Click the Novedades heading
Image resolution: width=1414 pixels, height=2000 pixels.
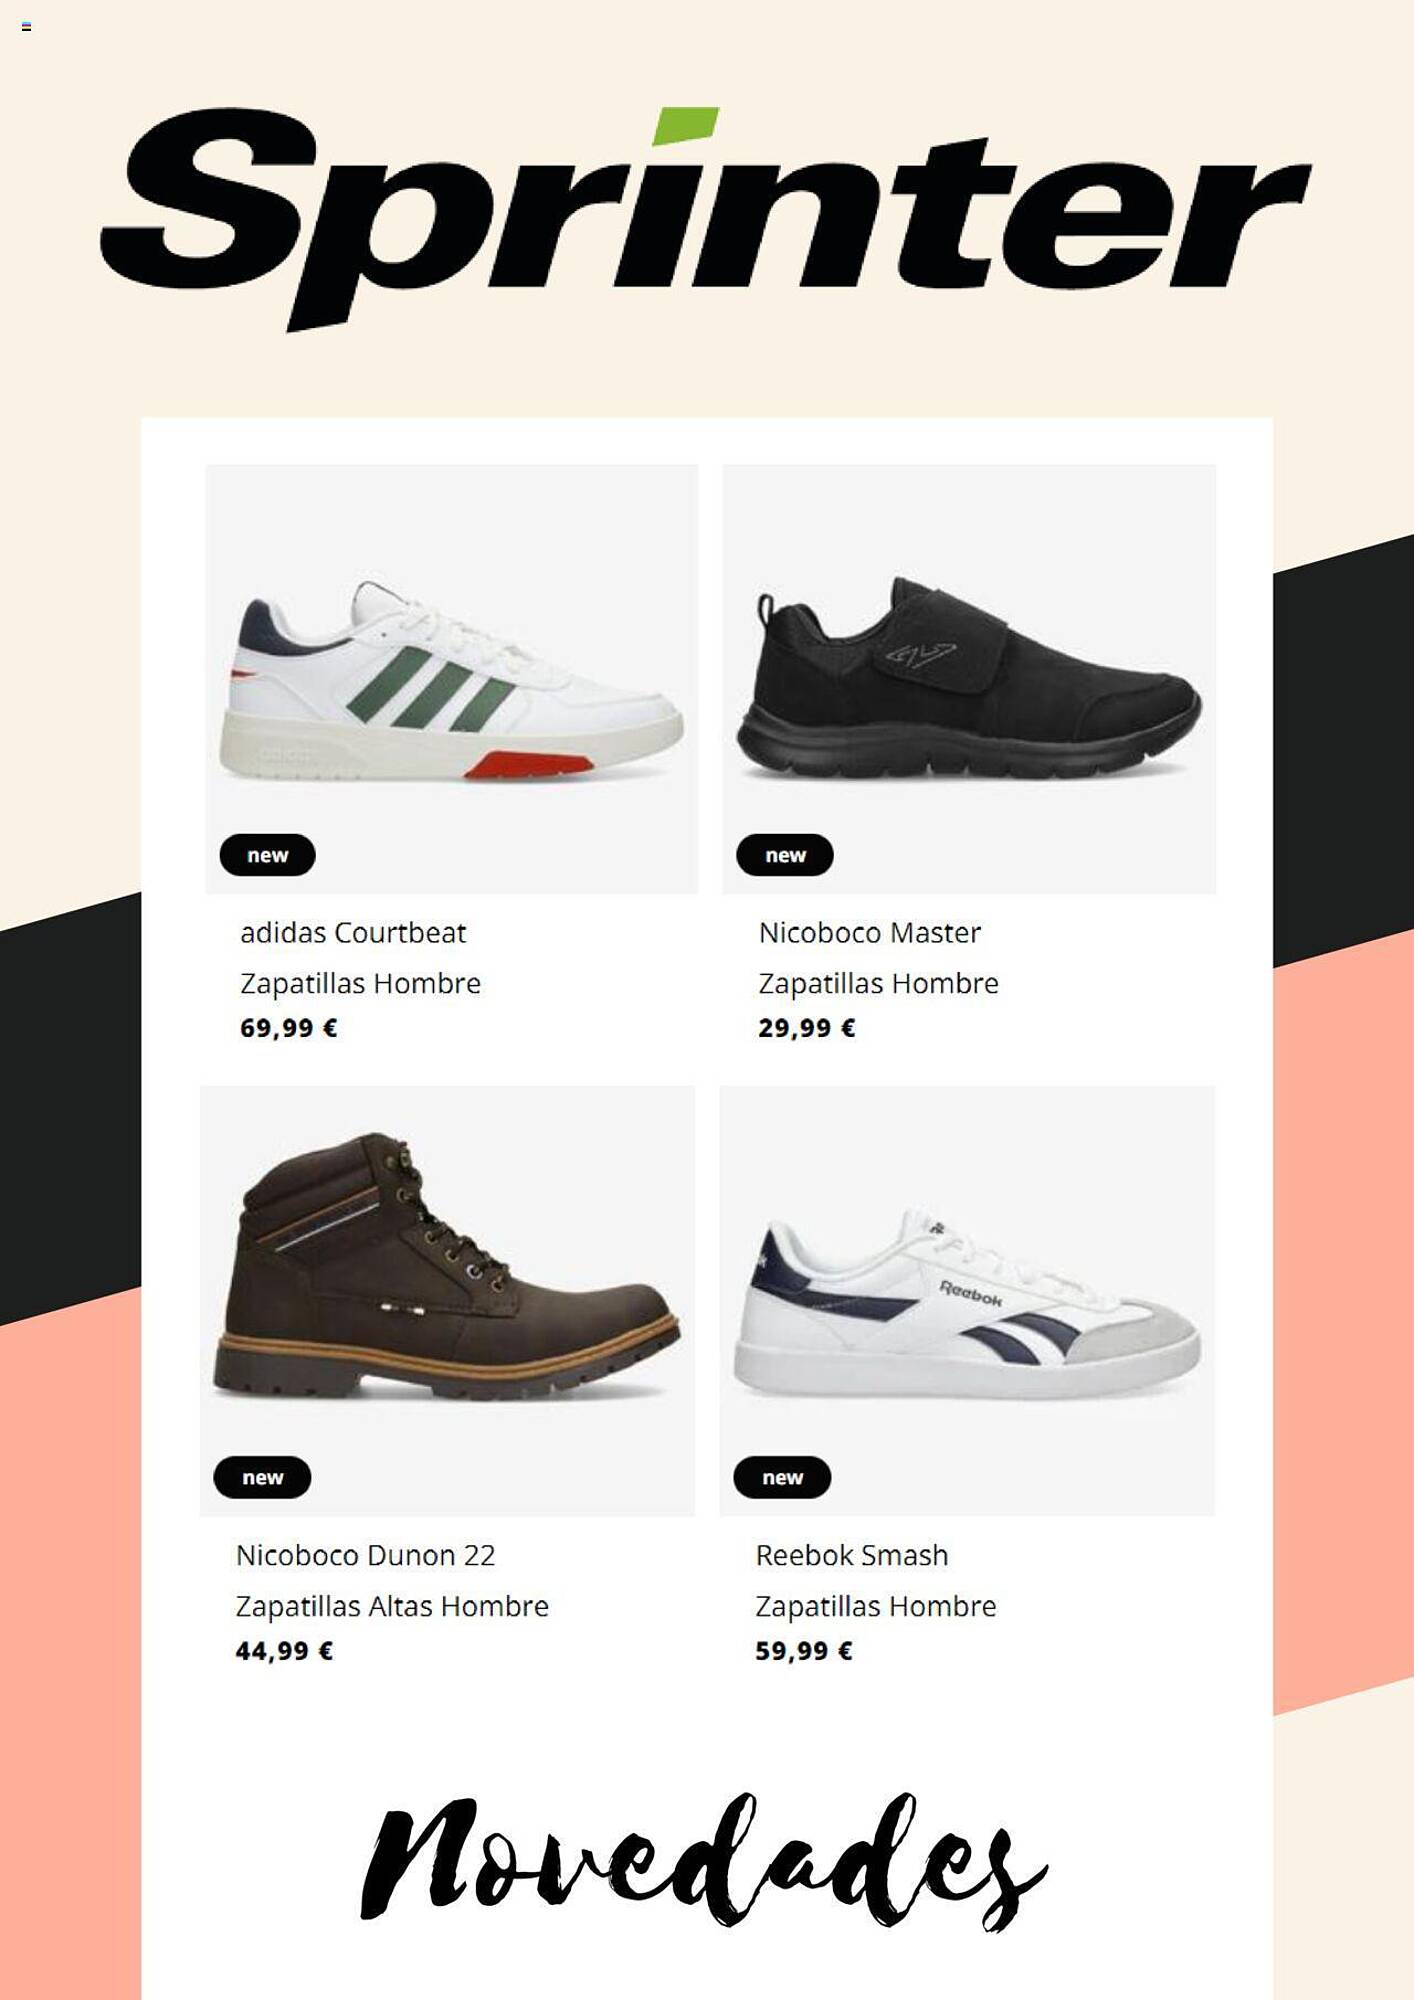[x=703, y=1863]
